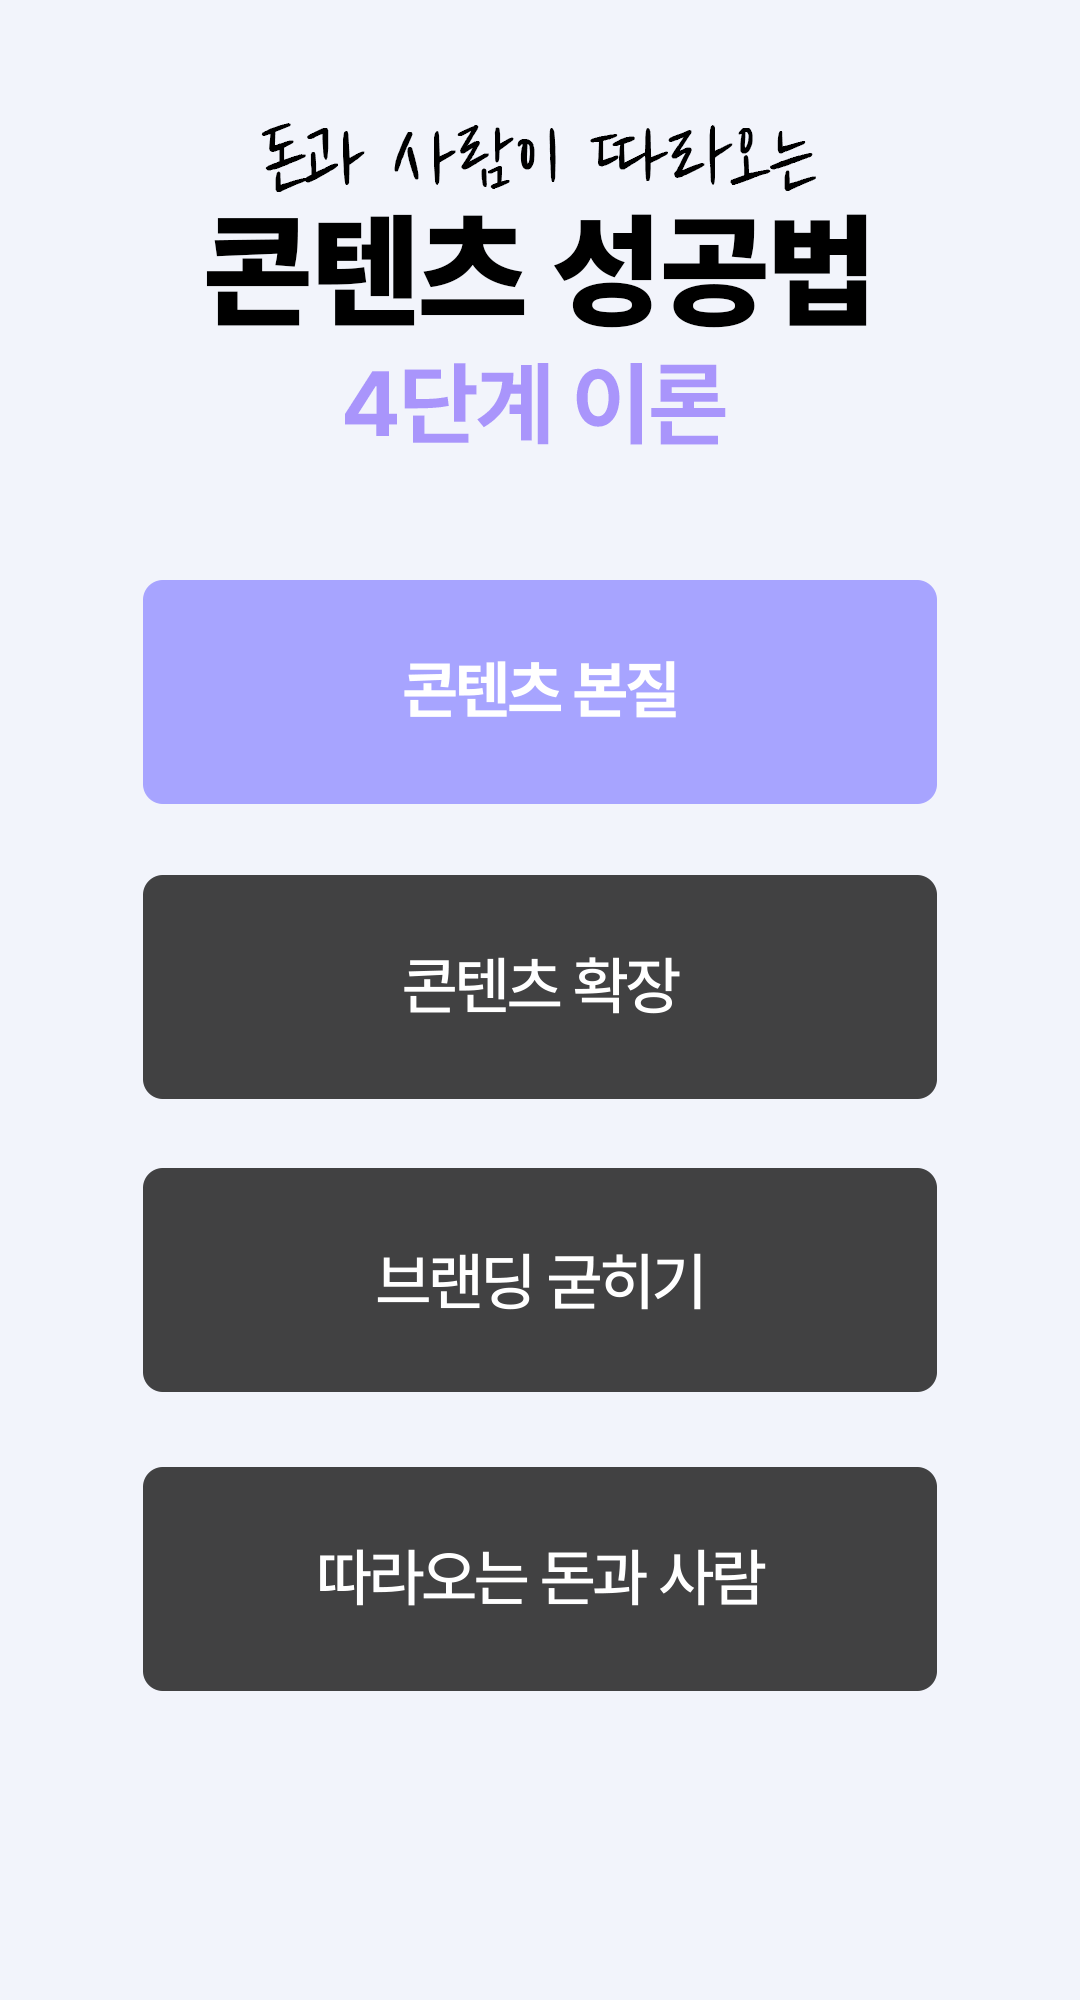Click 콘텐츠 text inside the 확장 button
Viewport: 1080px width, 2000px height.
click(x=481, y=985)
